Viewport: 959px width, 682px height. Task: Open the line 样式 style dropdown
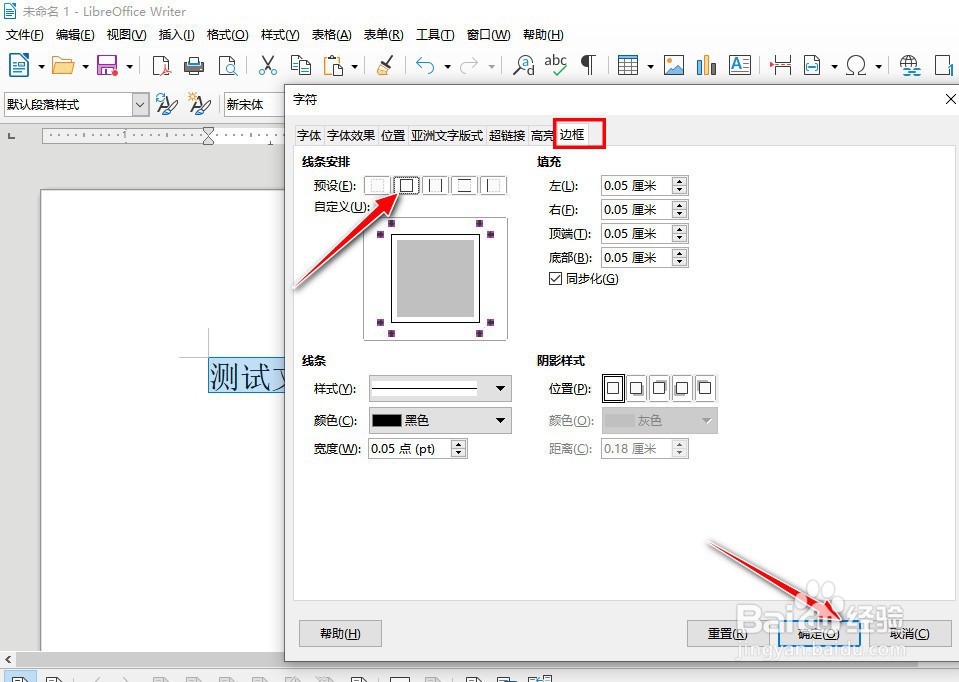tap(440, 388)
